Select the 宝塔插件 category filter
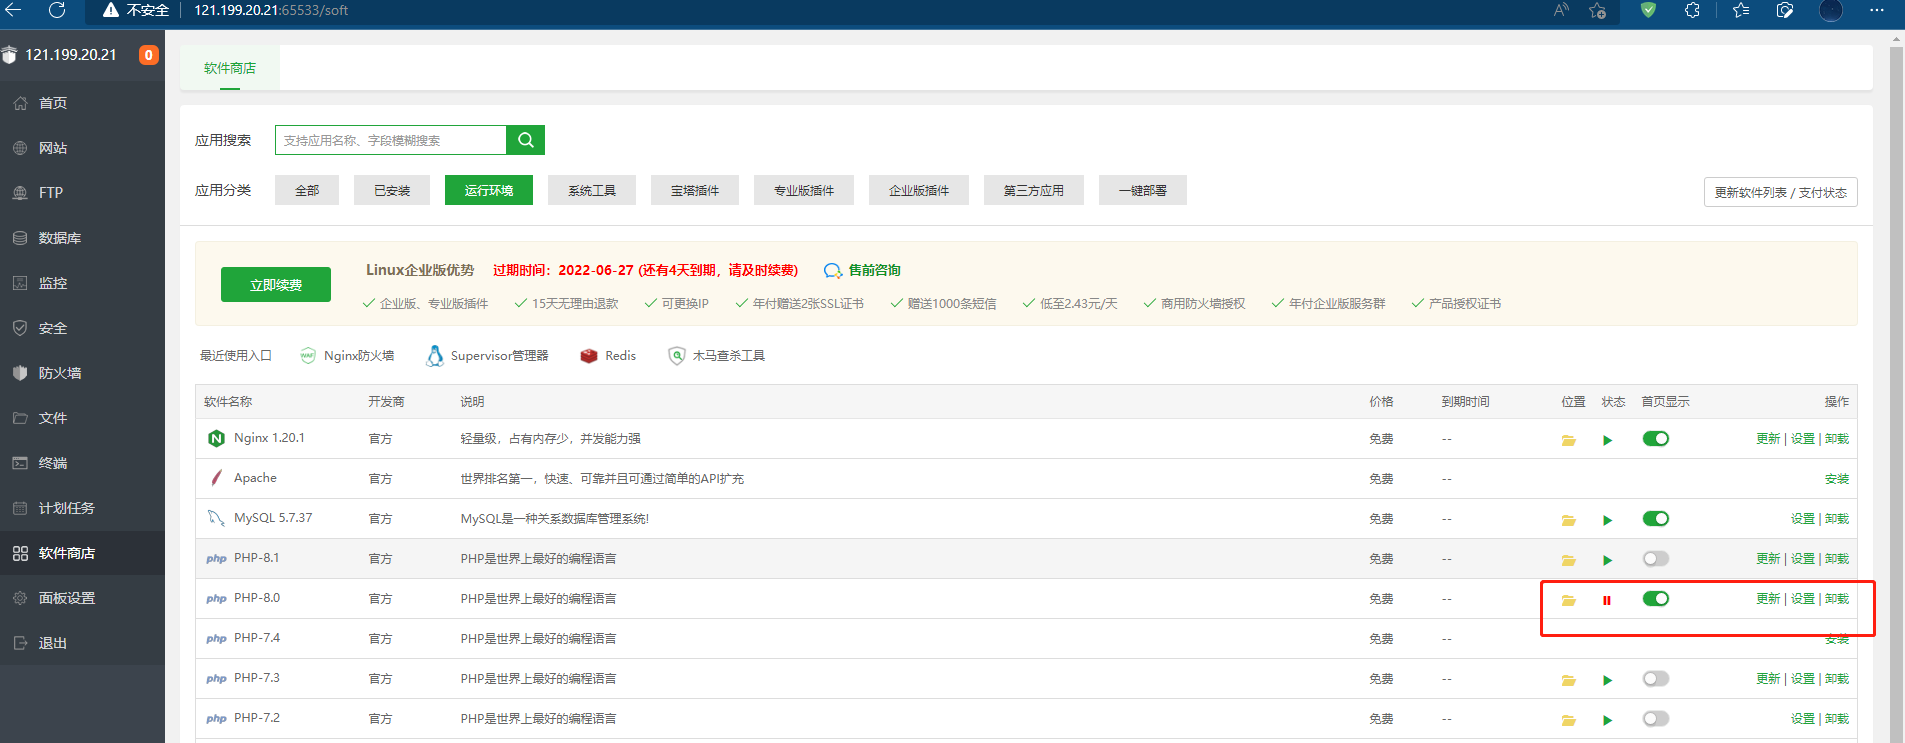Image resolution: width=1905 pixels, height=743 pixels. [695, 190]
